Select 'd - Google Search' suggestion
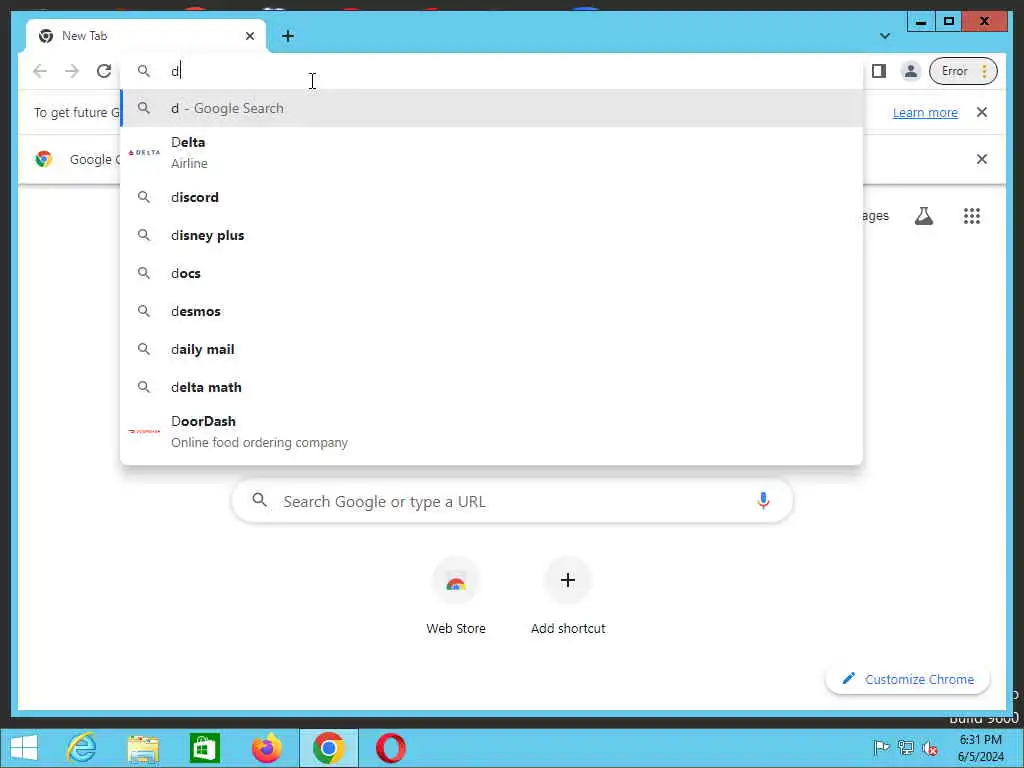 (x=491, y=108)
